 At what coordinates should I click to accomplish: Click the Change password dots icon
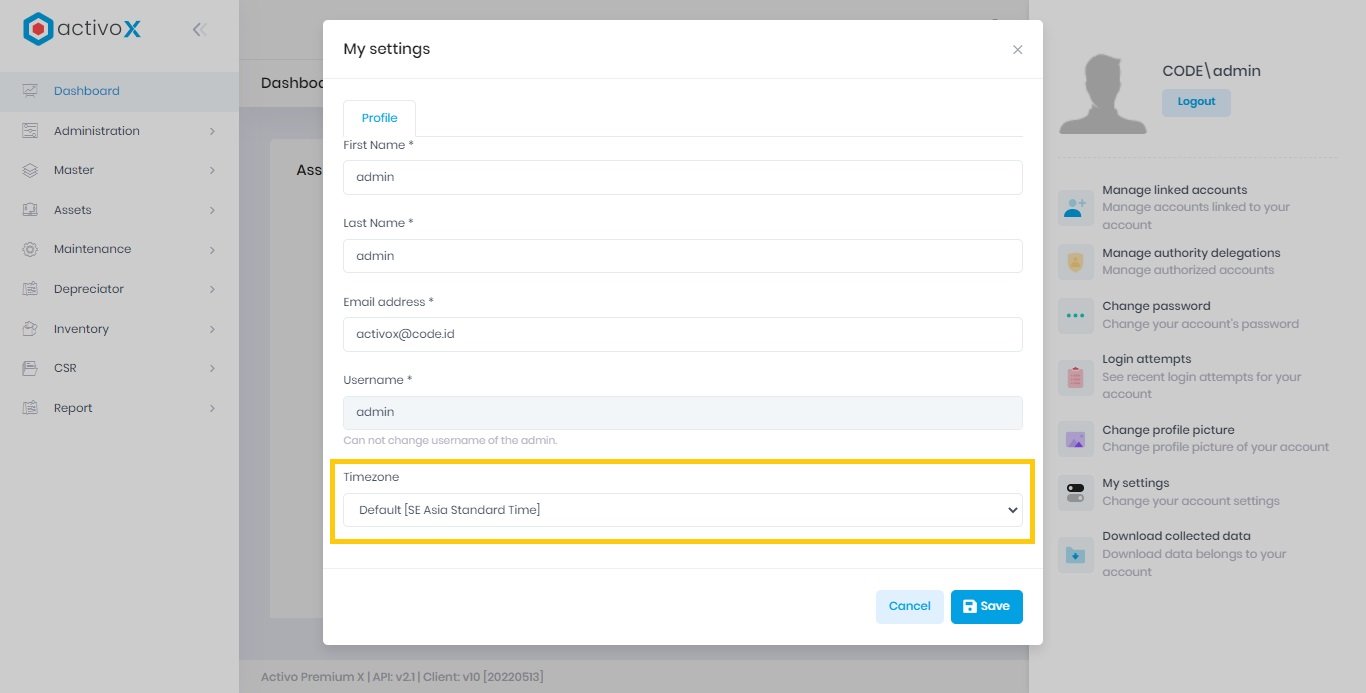1075,315
